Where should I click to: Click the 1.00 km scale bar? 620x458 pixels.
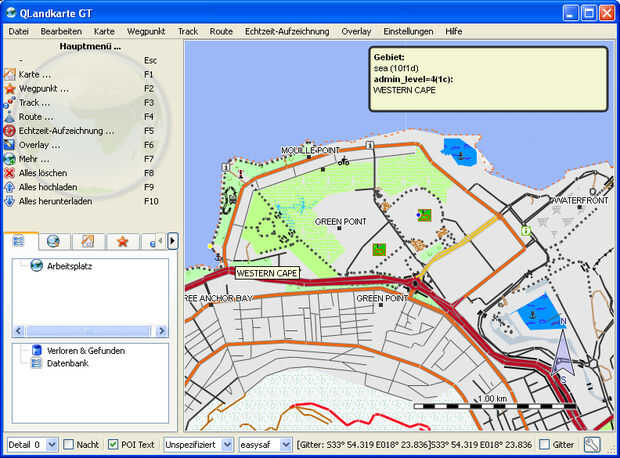click(494, 406)
